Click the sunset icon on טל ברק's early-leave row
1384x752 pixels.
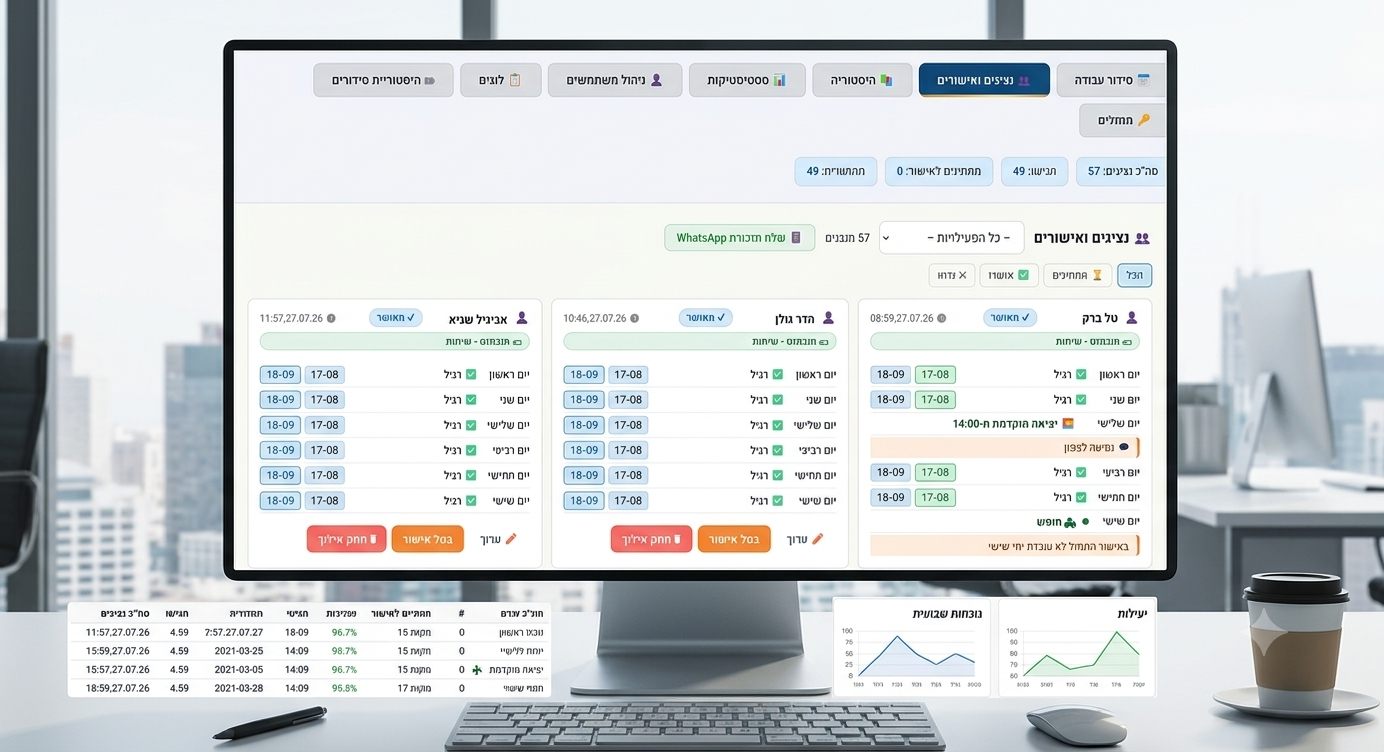(x=1068, y=424)
